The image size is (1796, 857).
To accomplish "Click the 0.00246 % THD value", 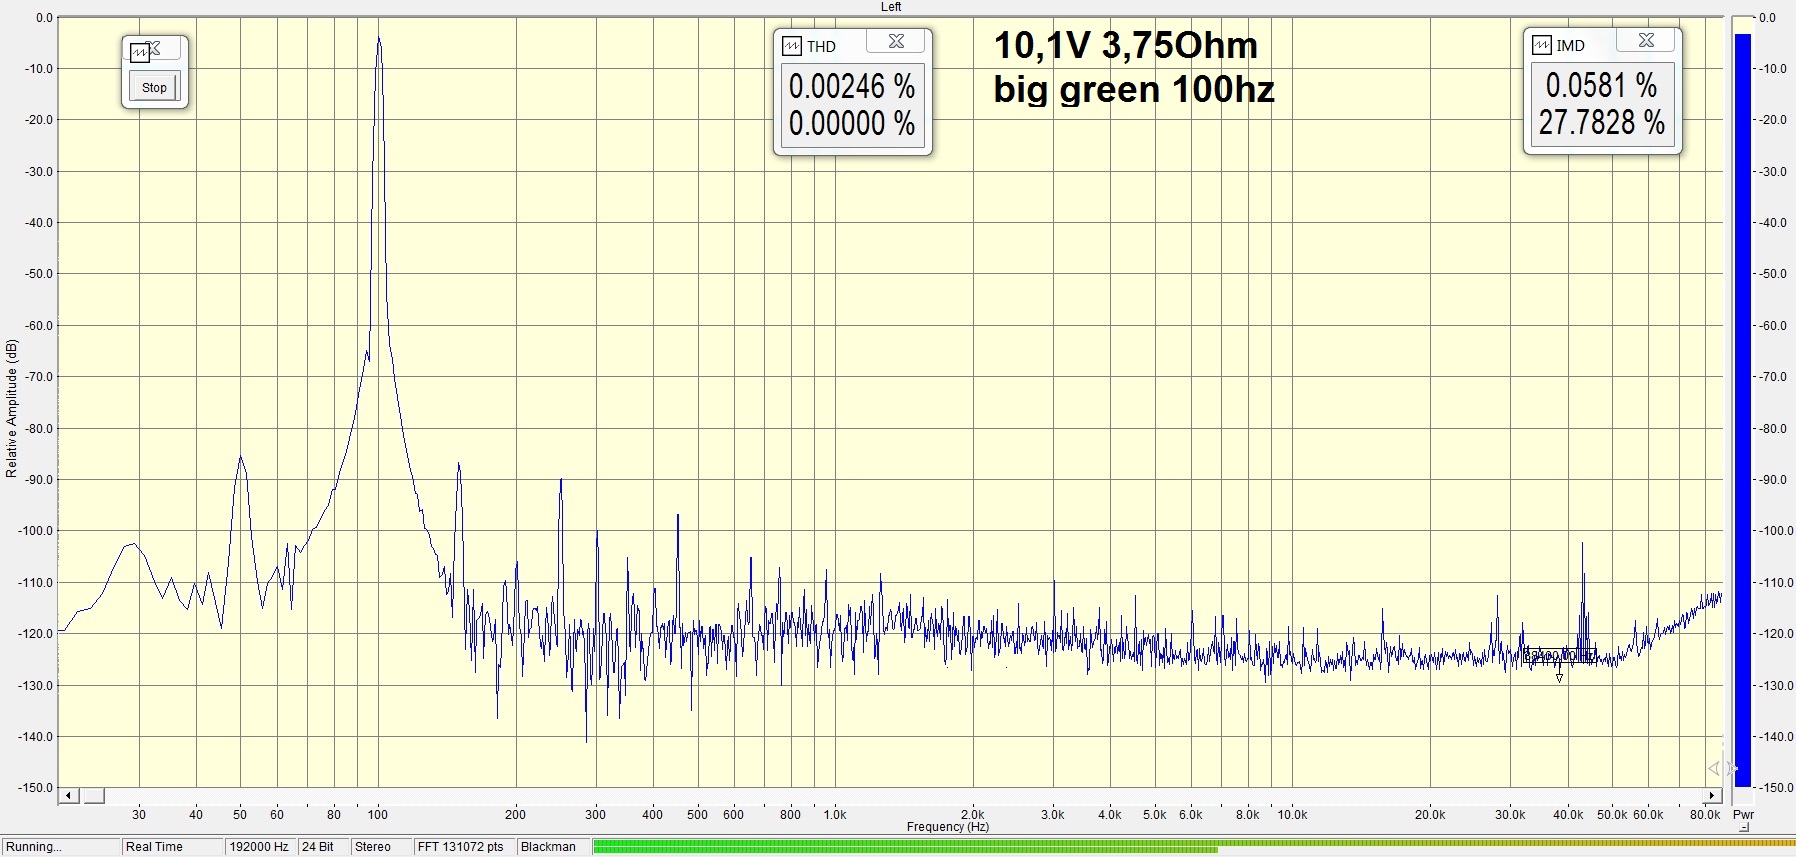I will 852,86.
